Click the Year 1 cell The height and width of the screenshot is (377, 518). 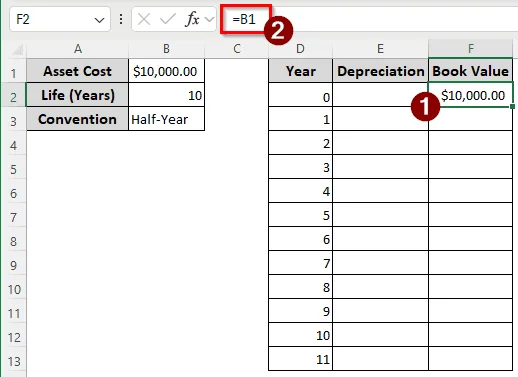300,119
